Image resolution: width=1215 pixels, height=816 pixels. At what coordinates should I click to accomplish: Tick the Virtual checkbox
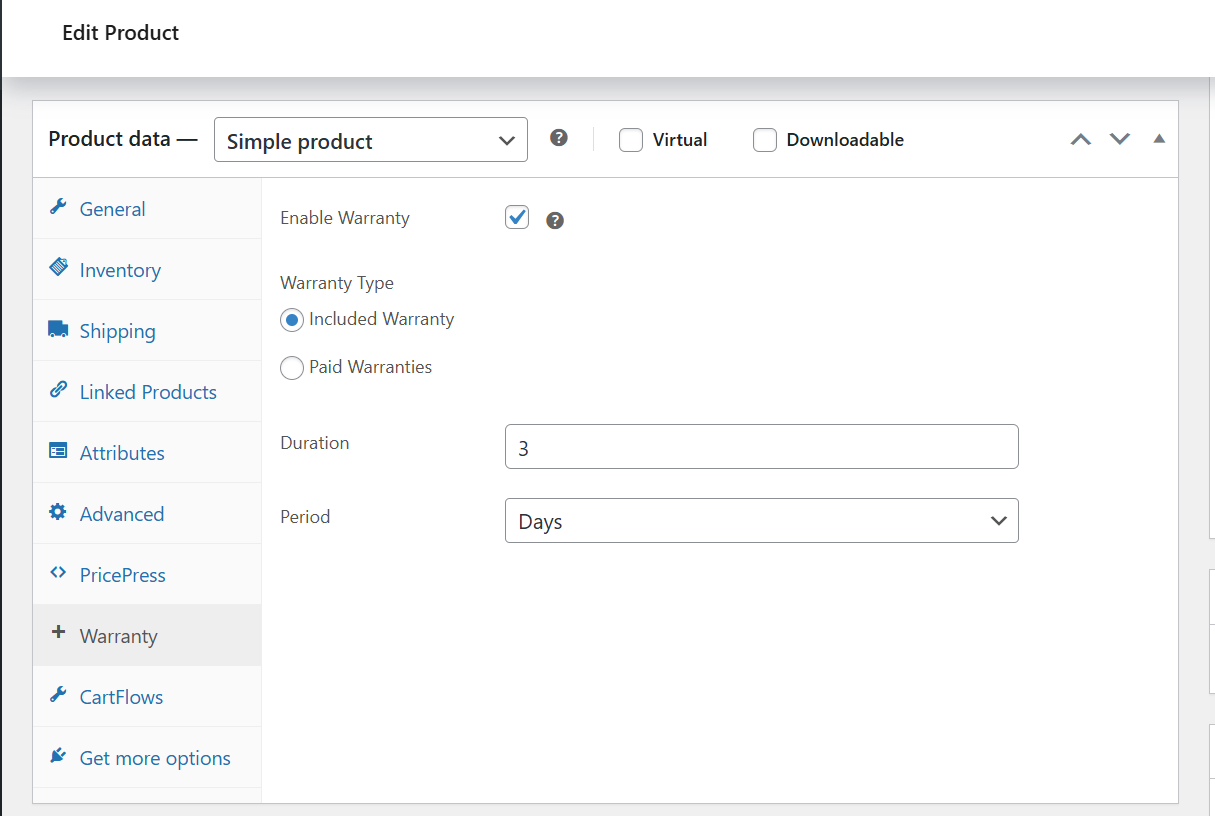tap(630, 140)
